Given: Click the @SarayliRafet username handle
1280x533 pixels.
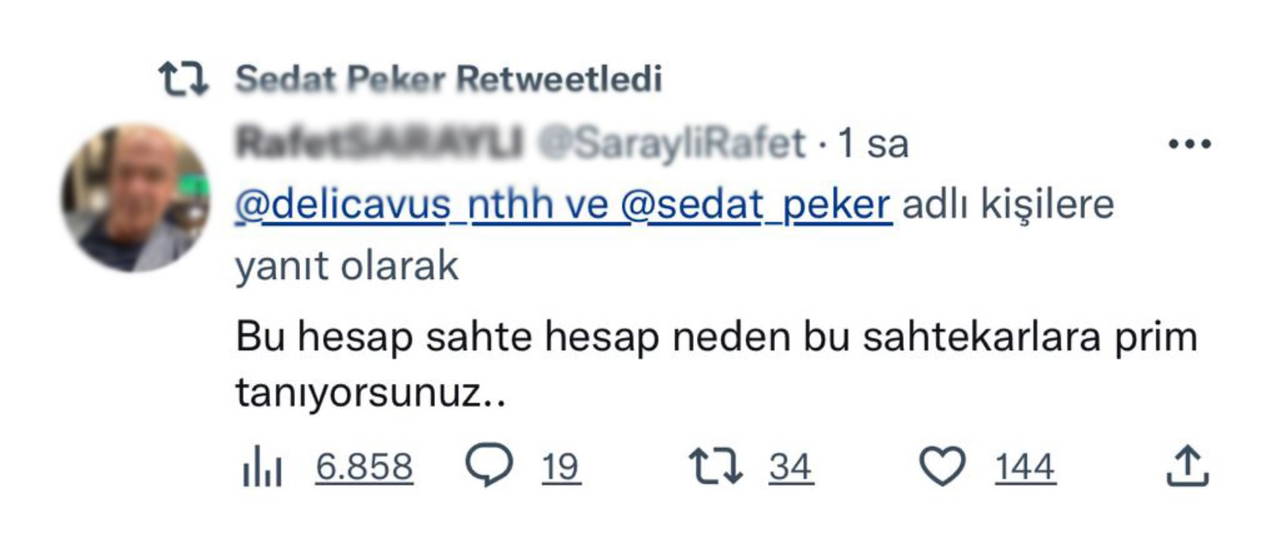Looking at the screenshot, I should click(671, 144).
